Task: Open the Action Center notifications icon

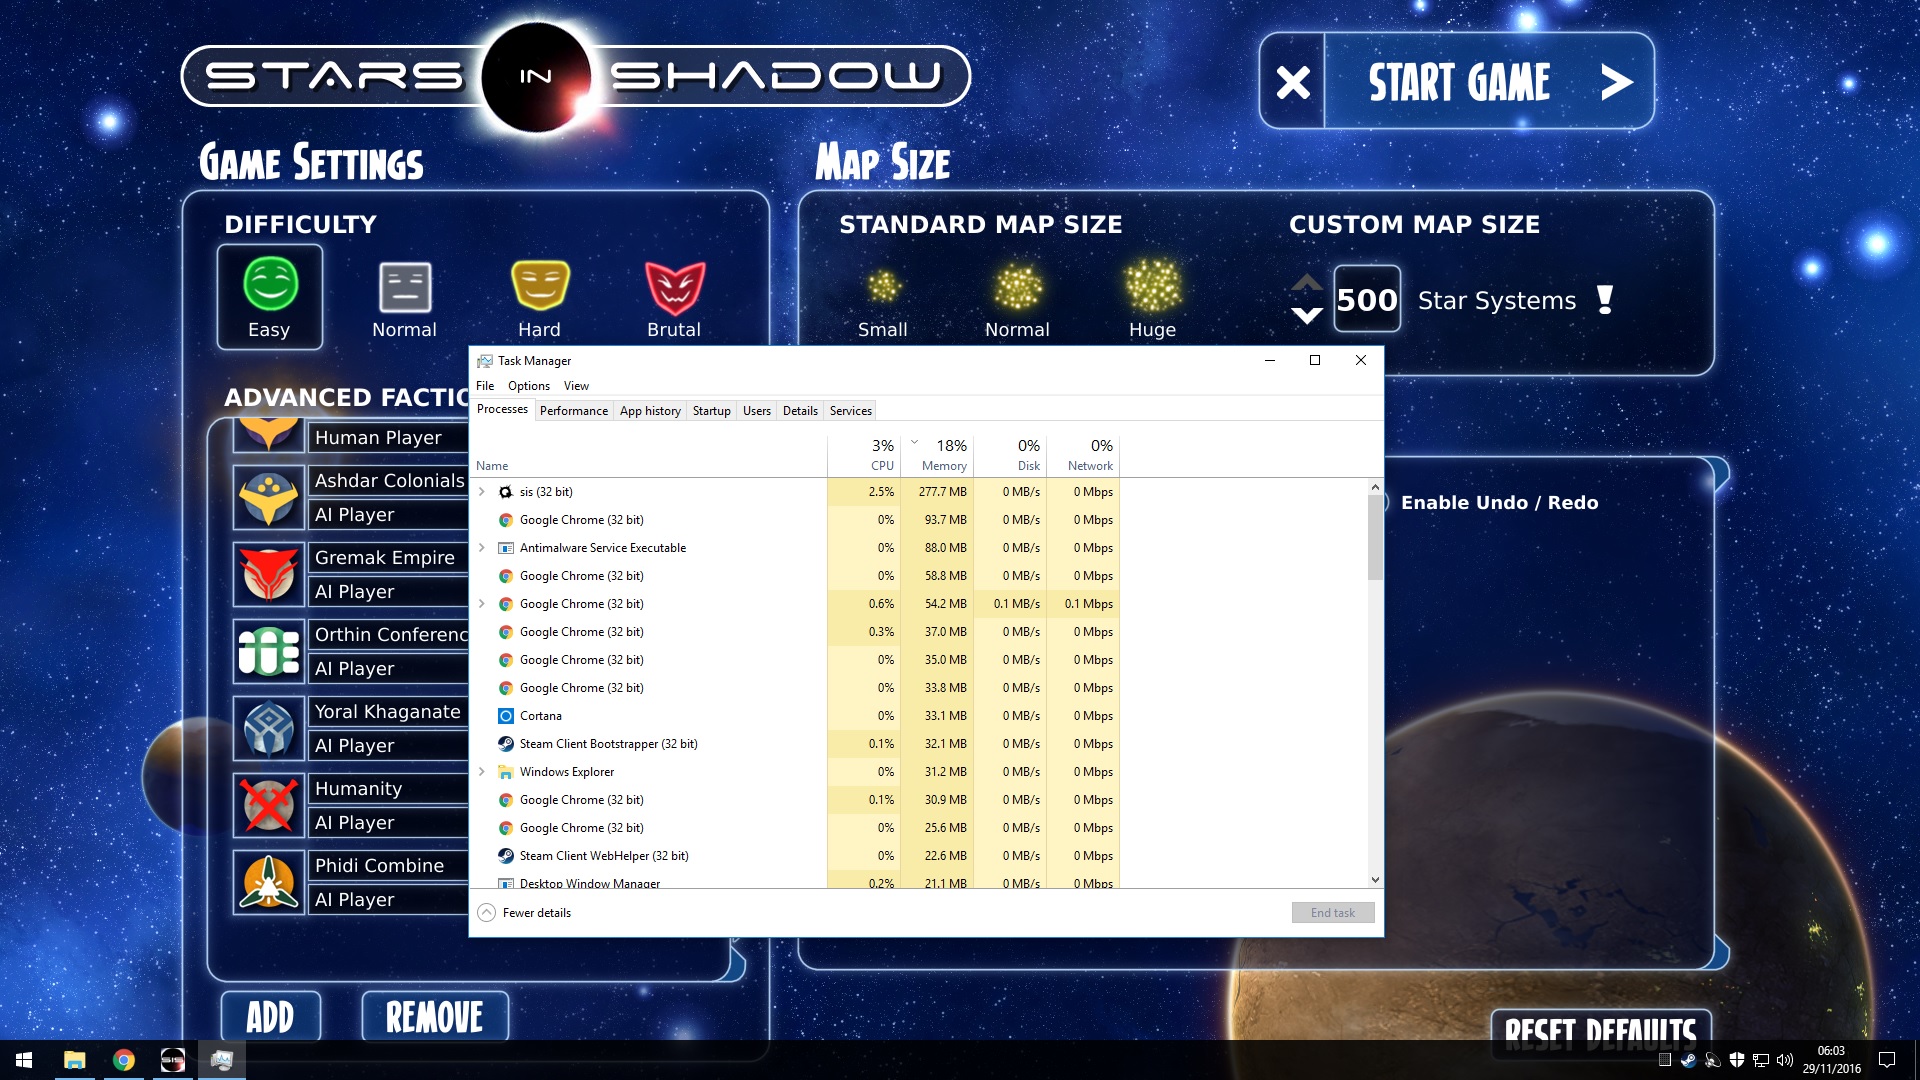Action: pyautogui.click(x=1887, y=1060)
